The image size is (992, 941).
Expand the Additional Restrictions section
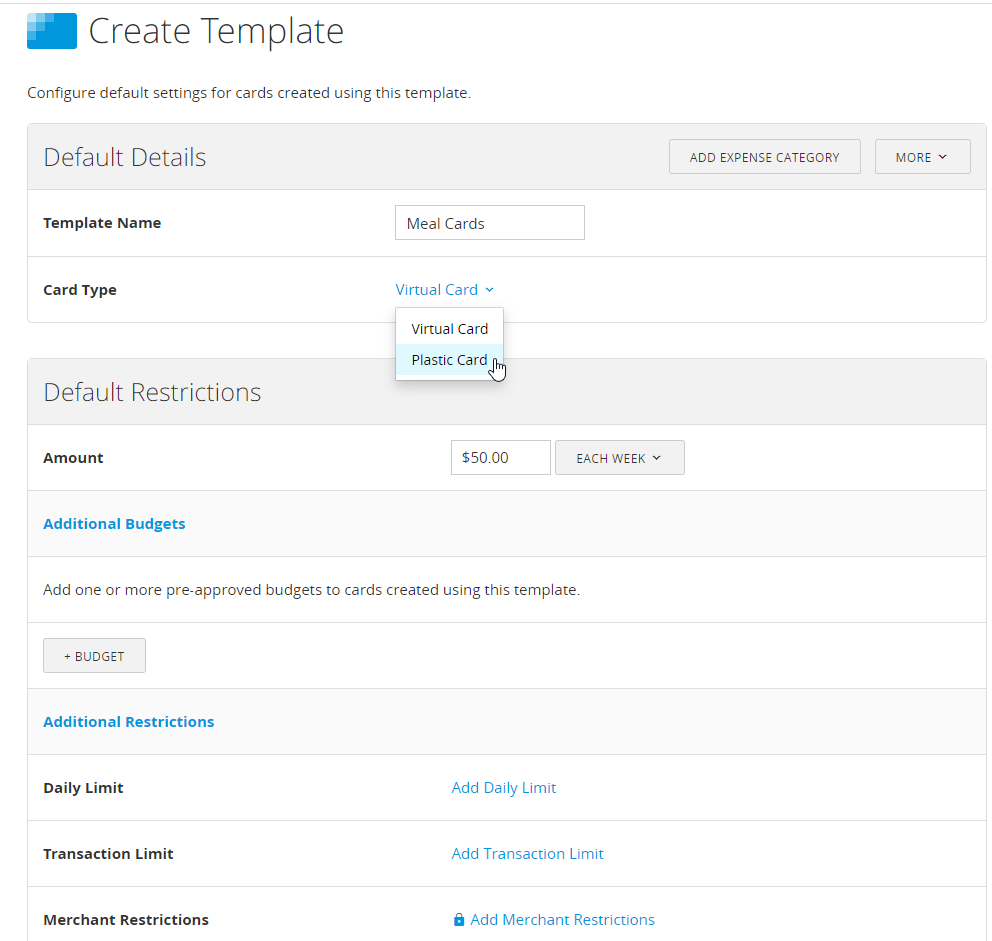coord(128,721)
